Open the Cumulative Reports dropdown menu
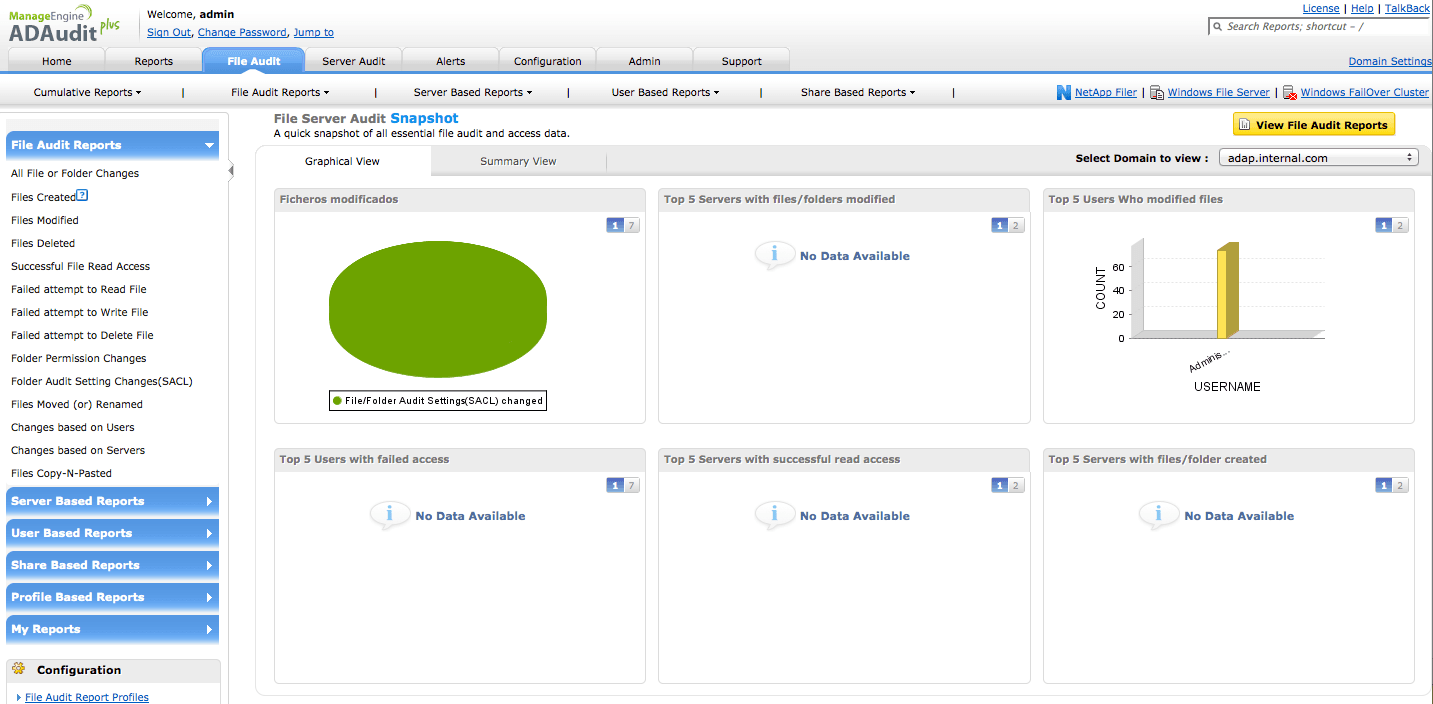The width and height of the screenshot is (1433, 704). tap(87, 93)
